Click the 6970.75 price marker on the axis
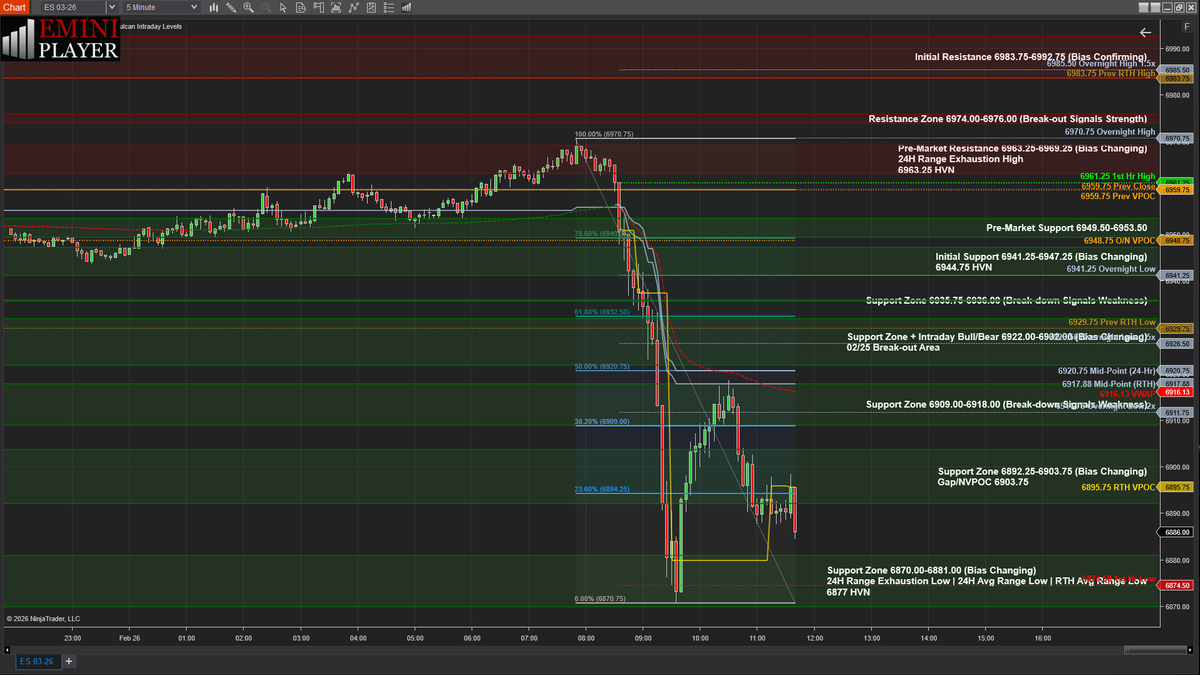Viewport: 1200px width, 675px height. coord(1176,138)
